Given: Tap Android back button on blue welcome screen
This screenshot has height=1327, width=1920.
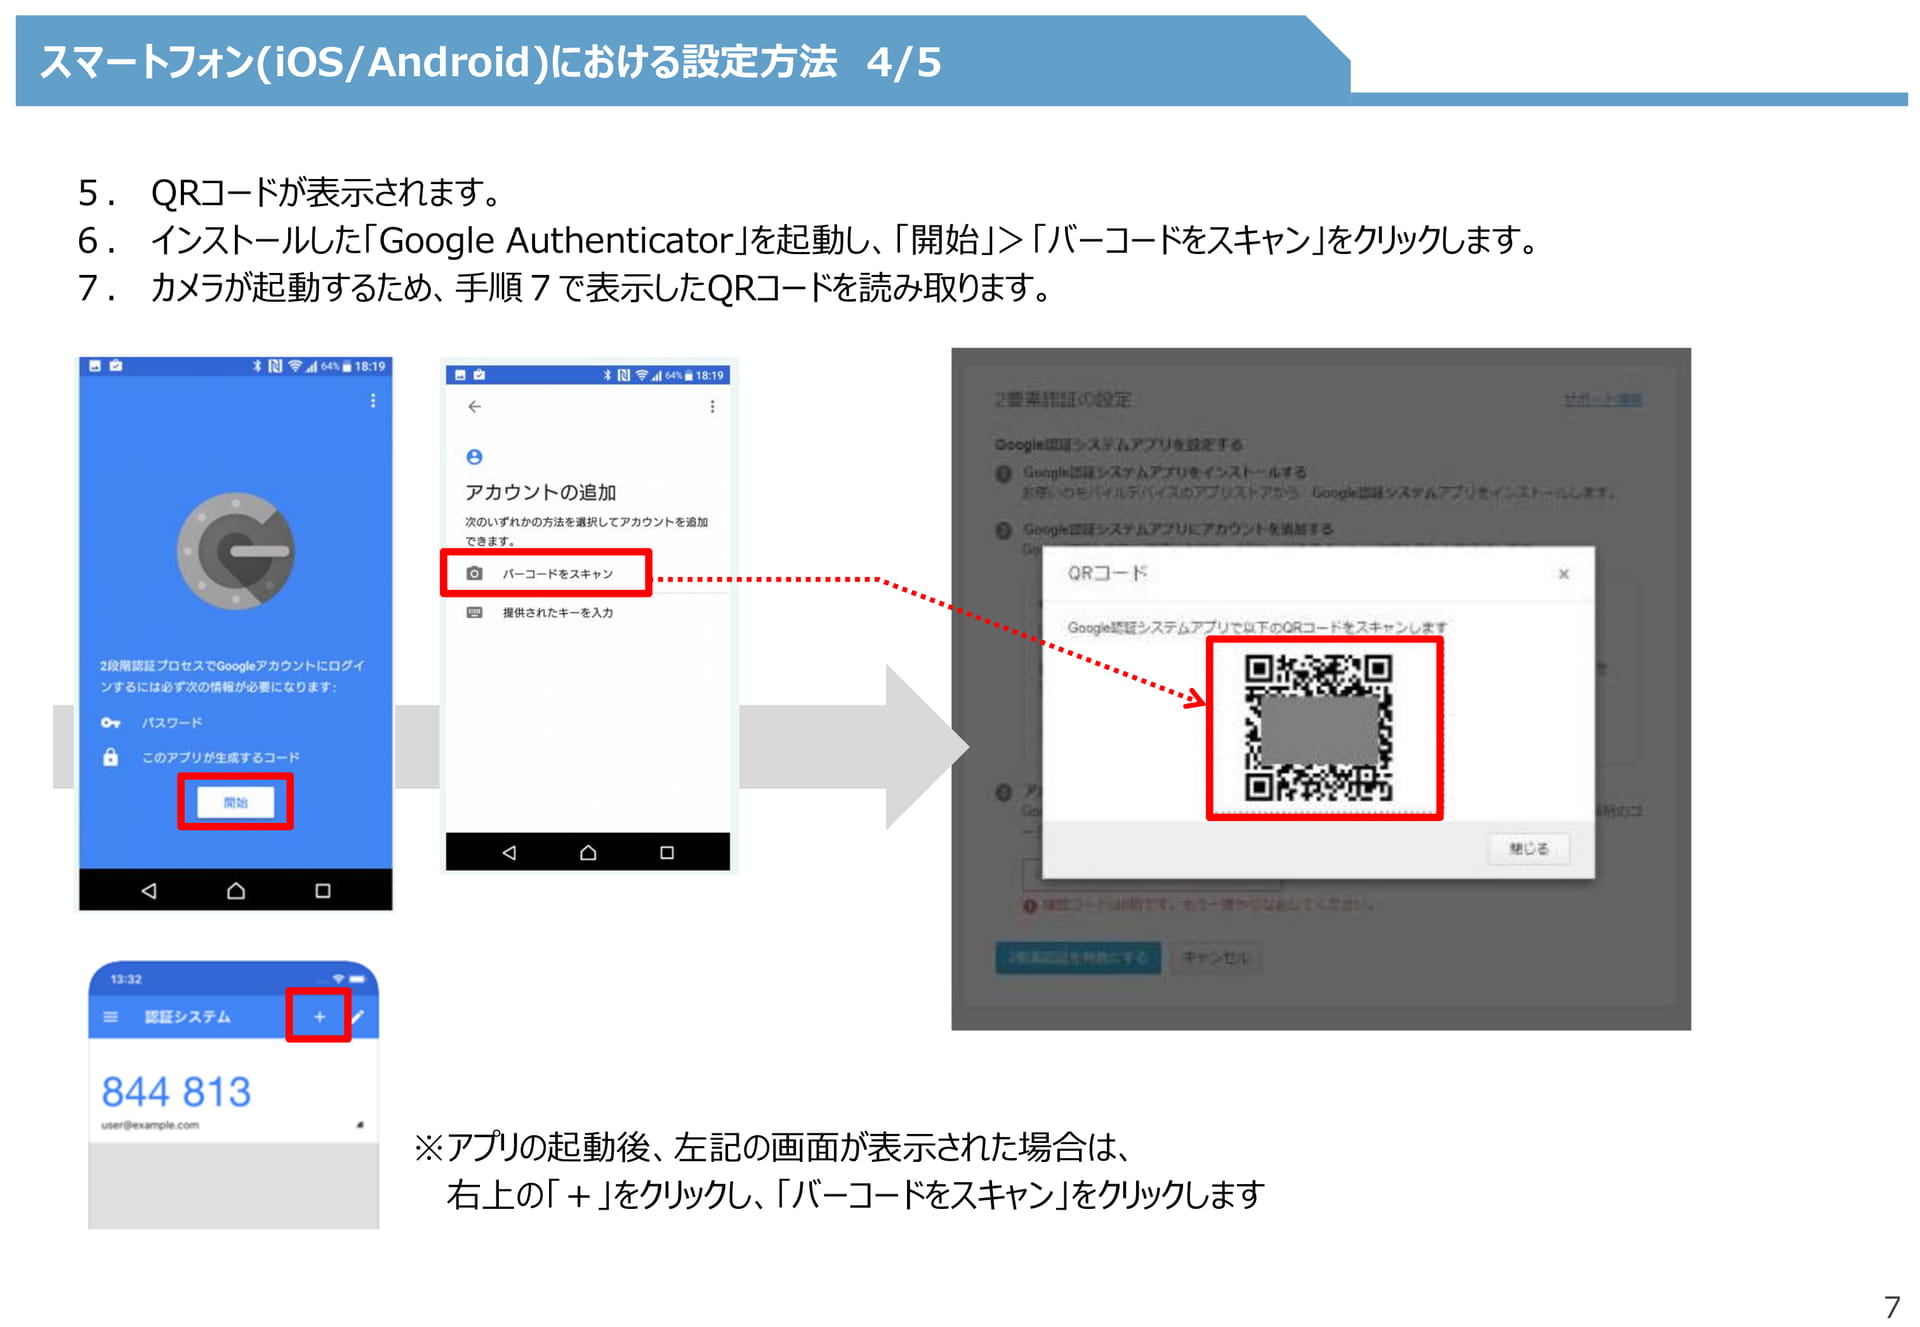Looking at the screenshot, I should (149, 890).
